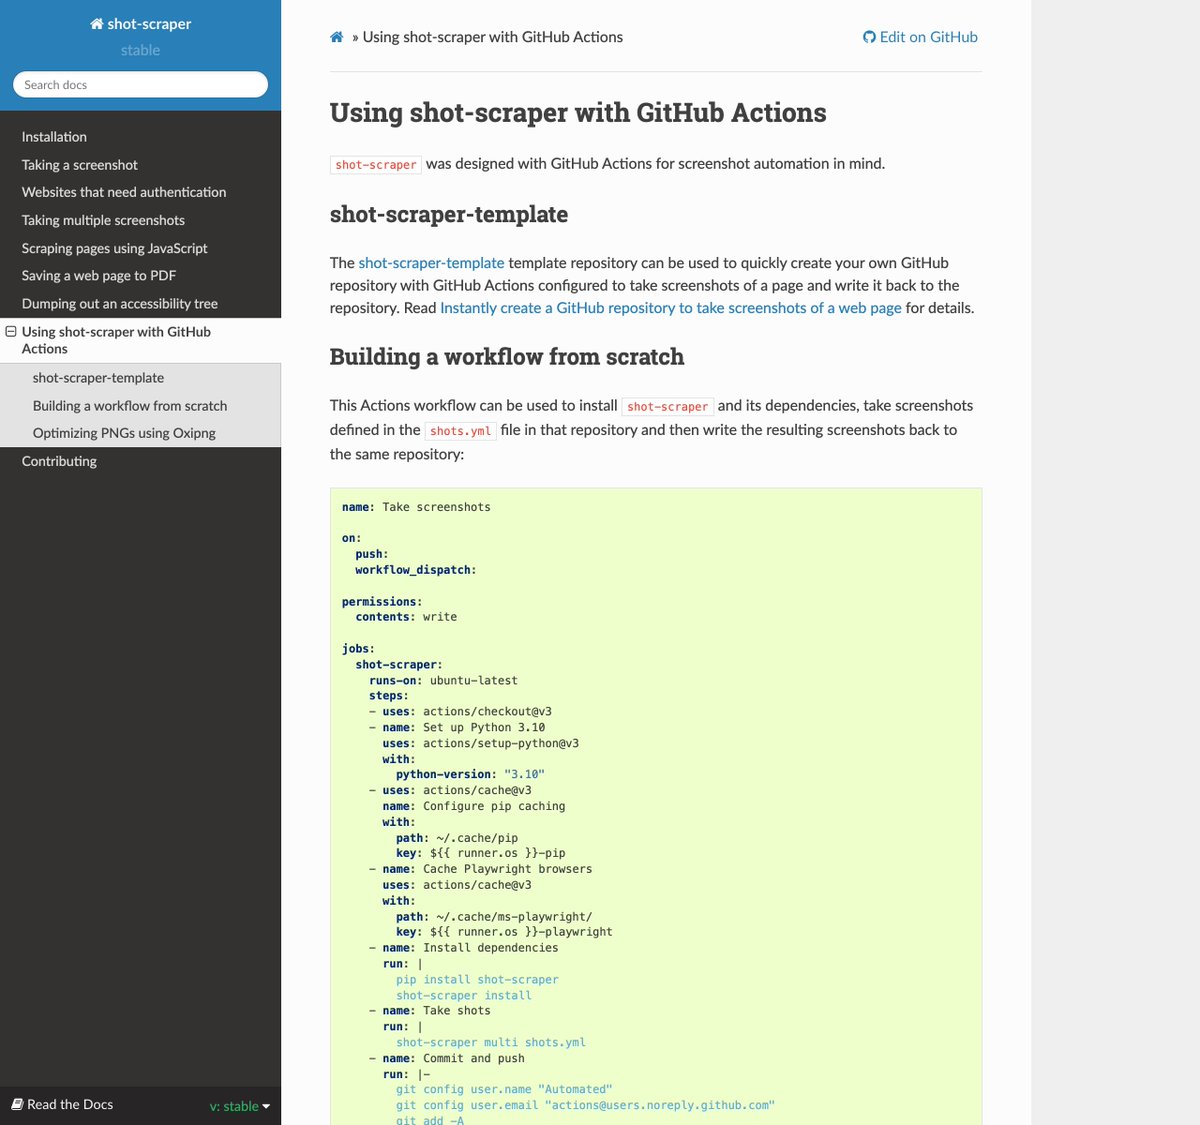Screen dimensions: 1200x1125
Task: Click 'name: Configure pip caching' line
Action: click(x=474, y=806)
